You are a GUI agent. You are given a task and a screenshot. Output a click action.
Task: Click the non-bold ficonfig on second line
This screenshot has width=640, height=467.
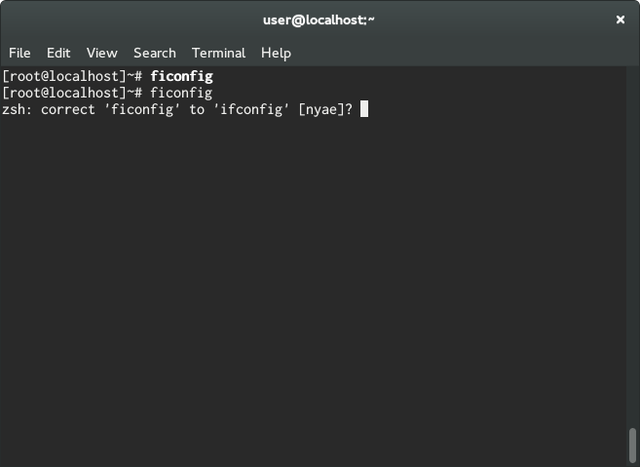click(181, 93)
